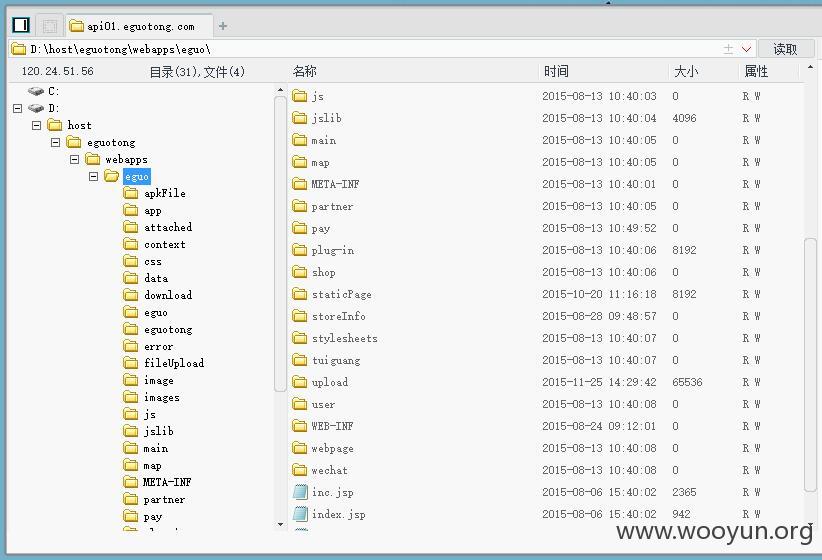Click the tree panel scrollbar thumb
The image size is (822, 560).
pyautogui.click(x=280, y=244)
